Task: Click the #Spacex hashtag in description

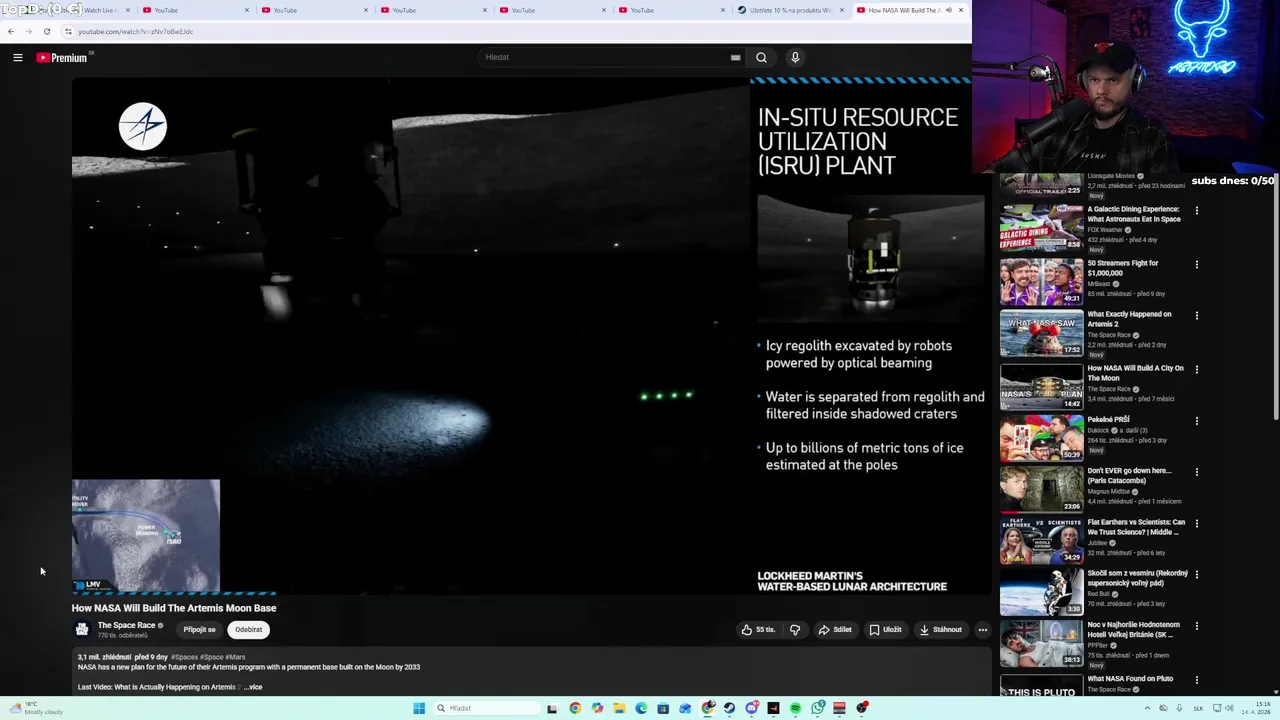Action: (184, 657)
